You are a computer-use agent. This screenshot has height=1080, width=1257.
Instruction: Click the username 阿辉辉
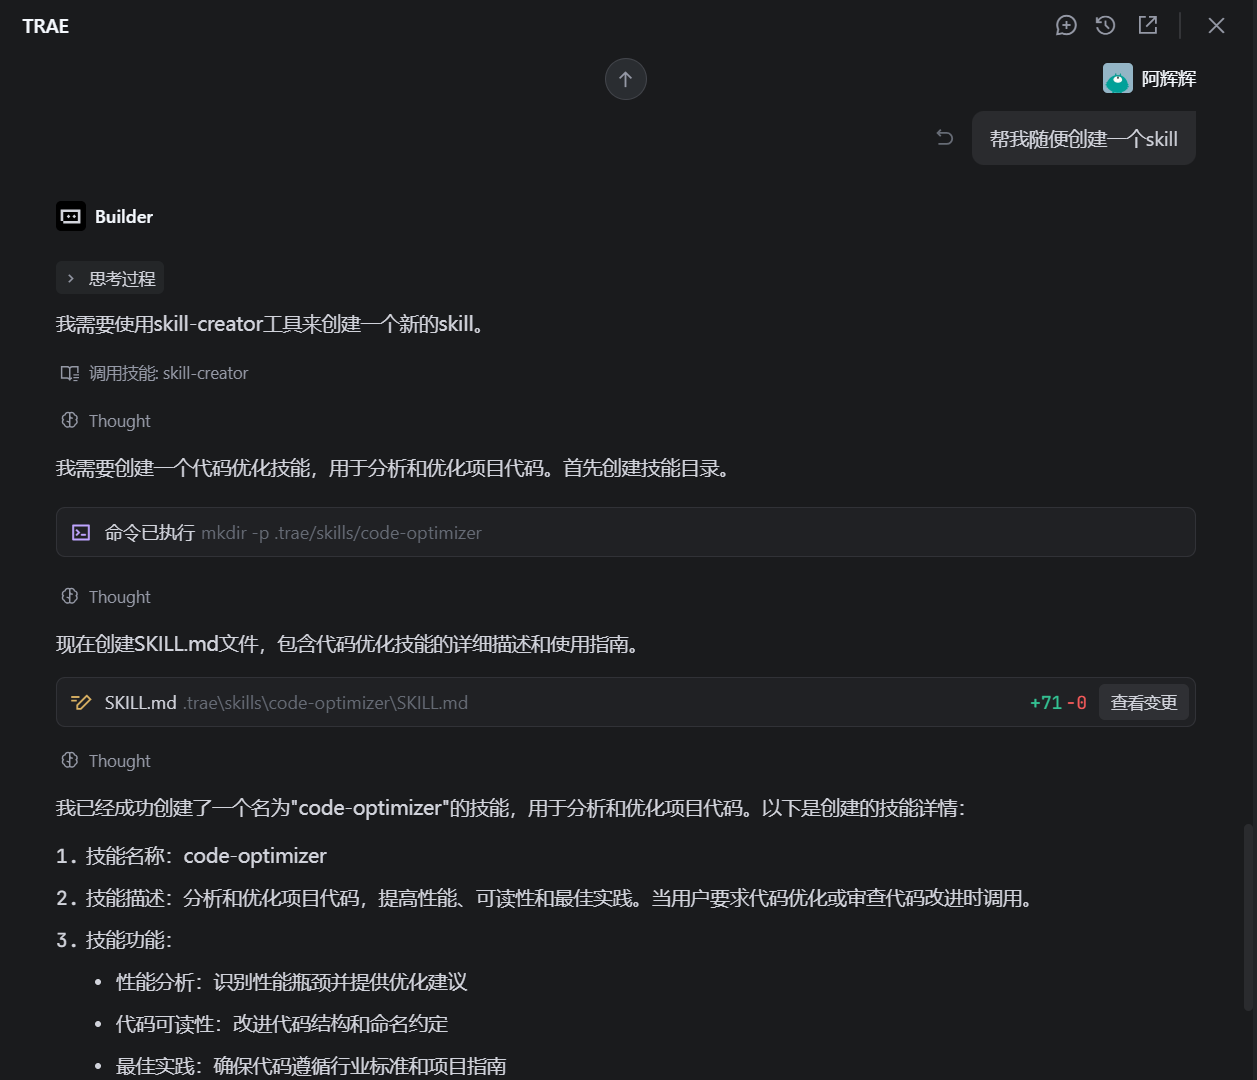click(x=1169, y=78)
